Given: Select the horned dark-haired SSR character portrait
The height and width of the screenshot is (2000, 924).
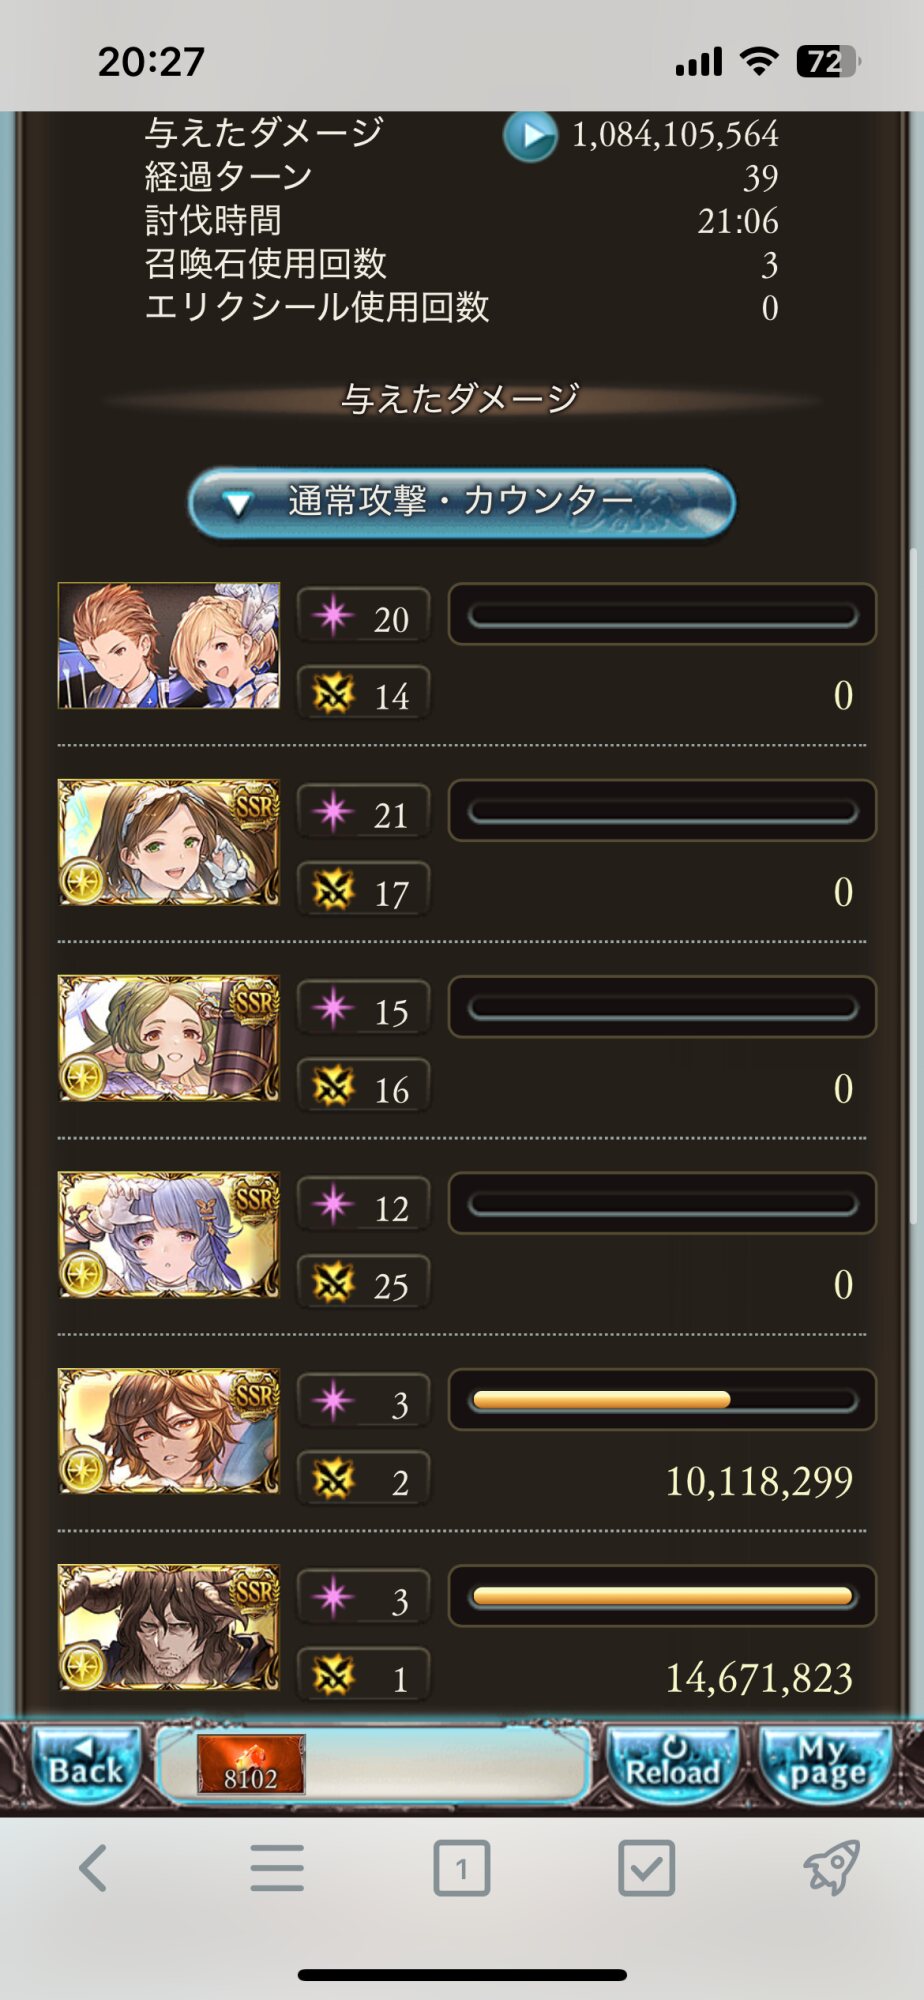Looking at the screenshot, I should (x=169, y=1628).
